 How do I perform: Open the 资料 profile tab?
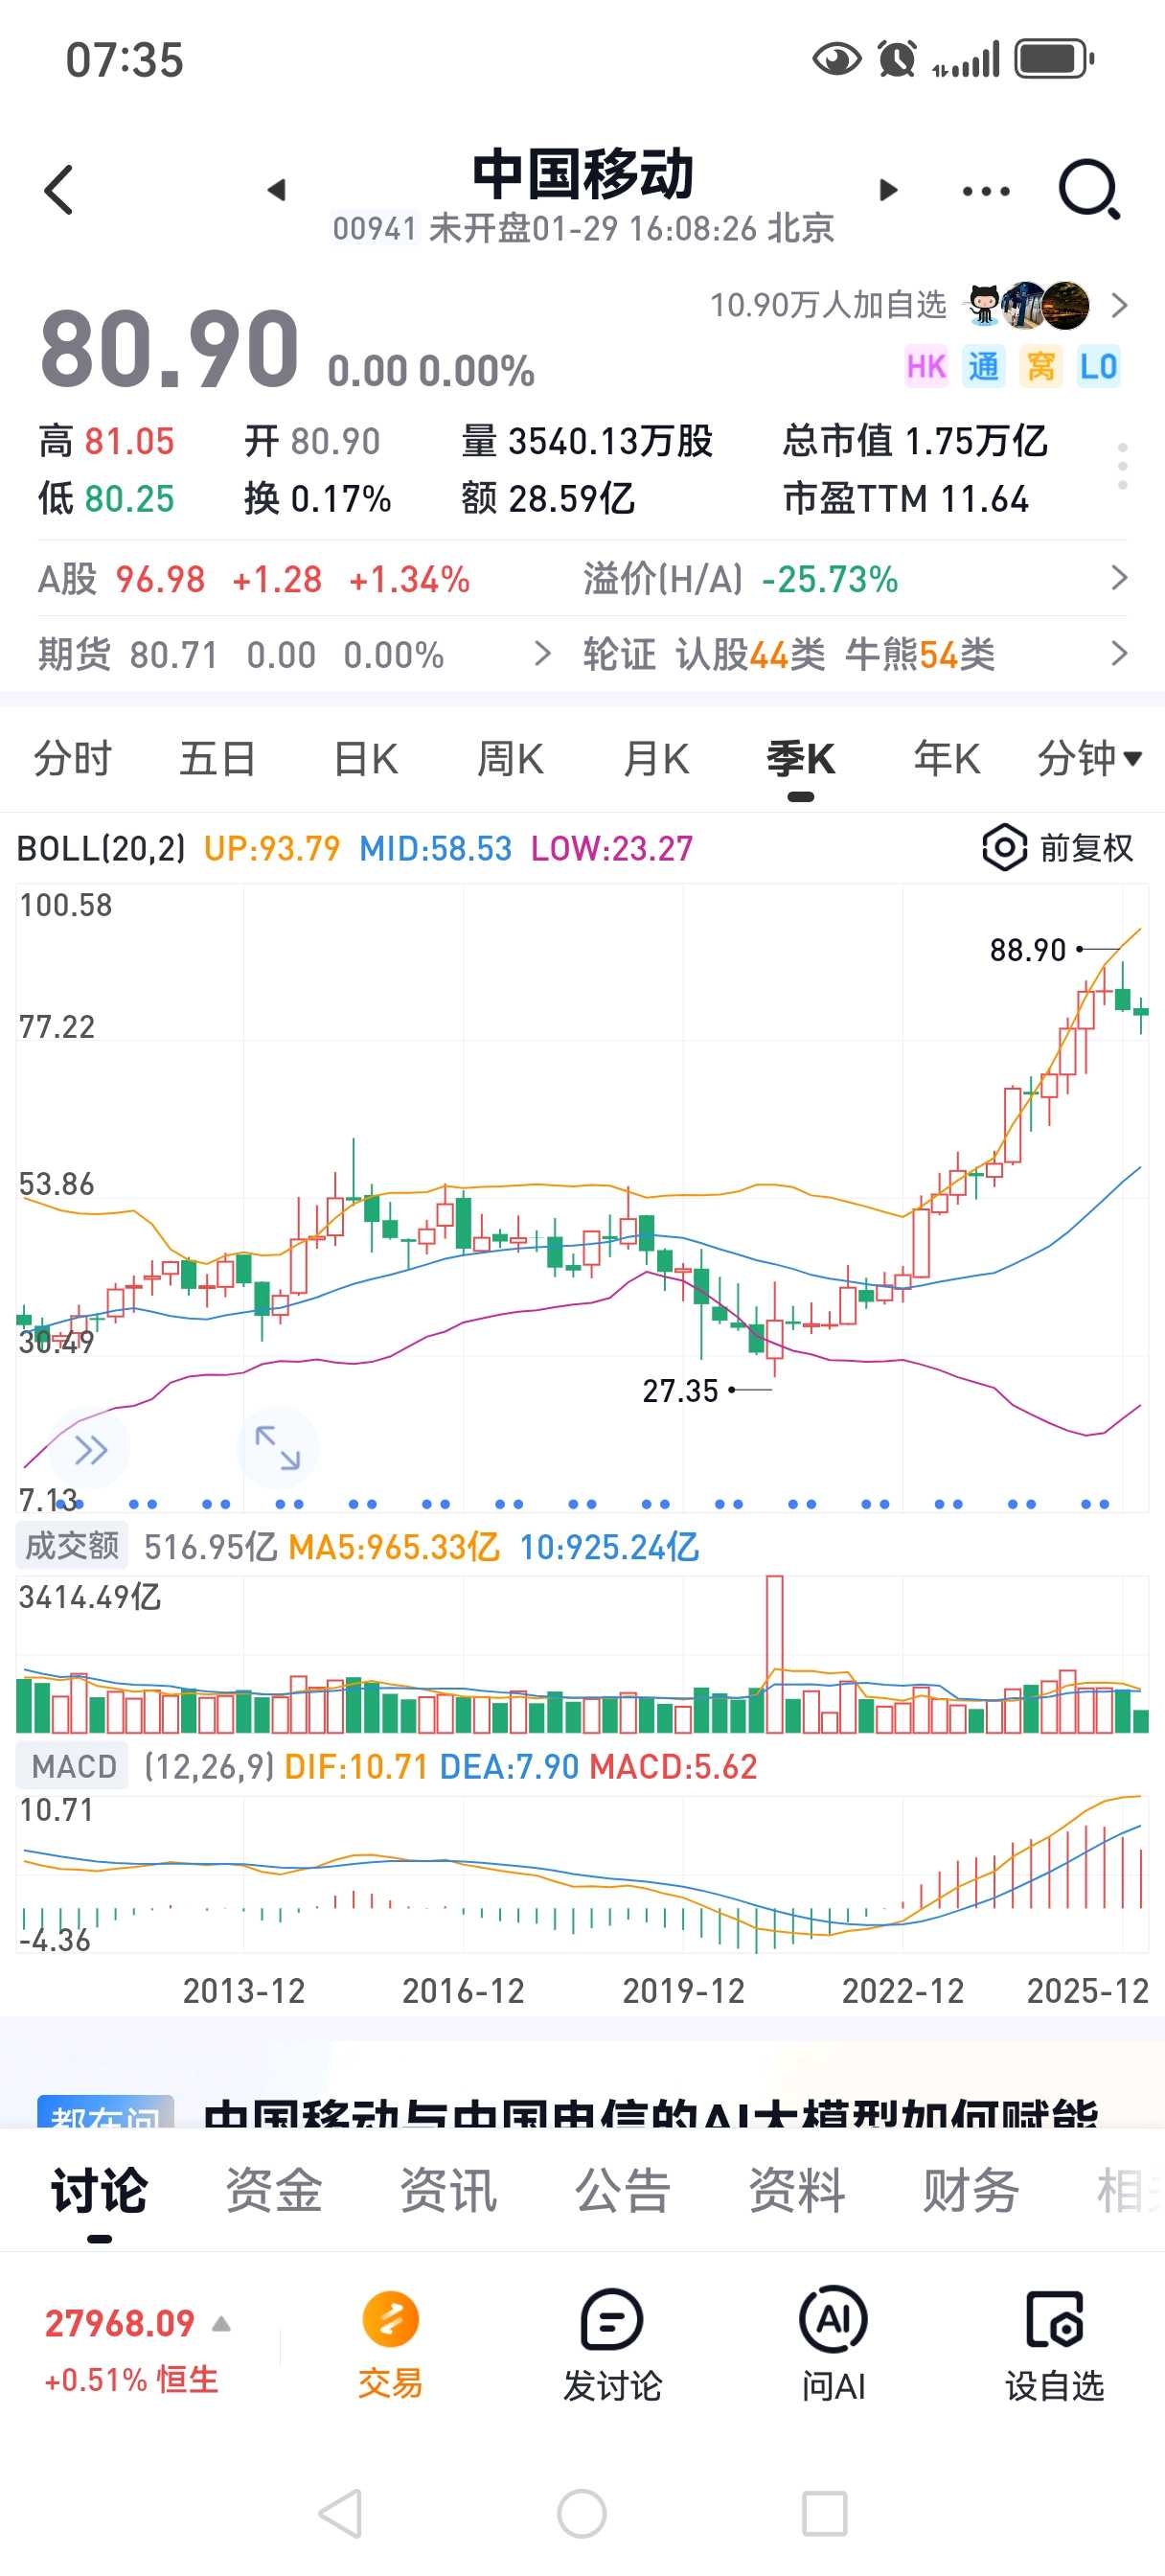pos(797,2190)
